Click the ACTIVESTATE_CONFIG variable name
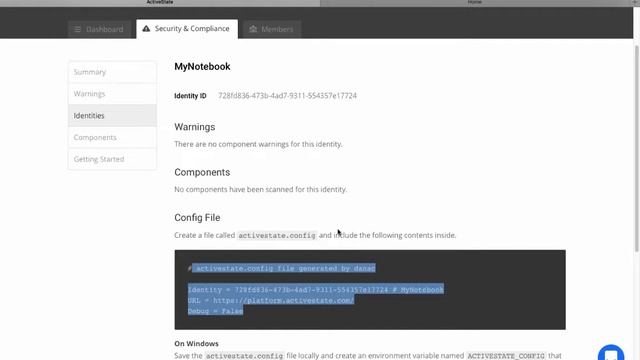Screen dimensions: 640x360 506,356
